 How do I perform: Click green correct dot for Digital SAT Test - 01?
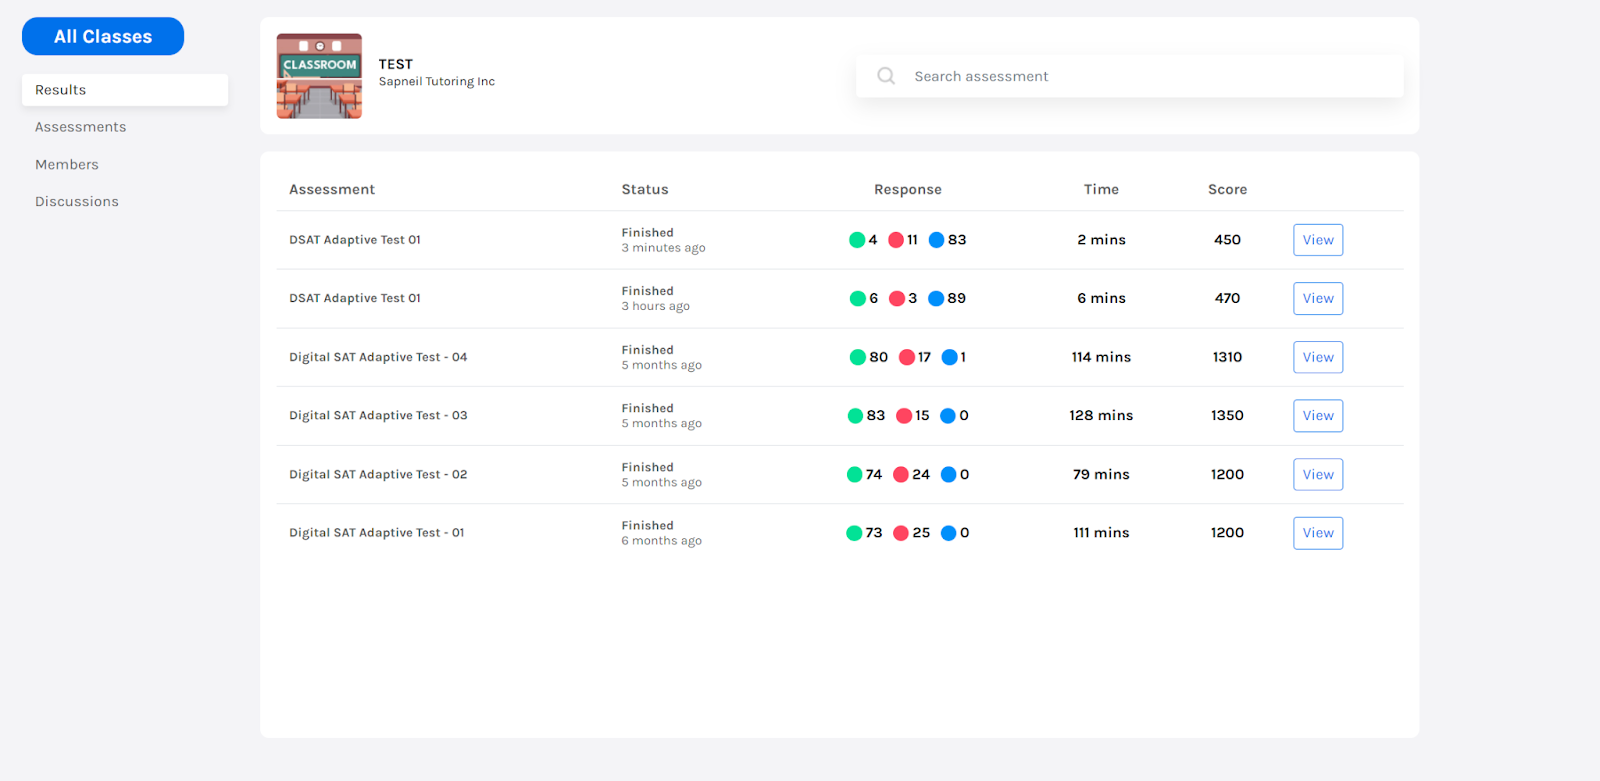[854, 533]
